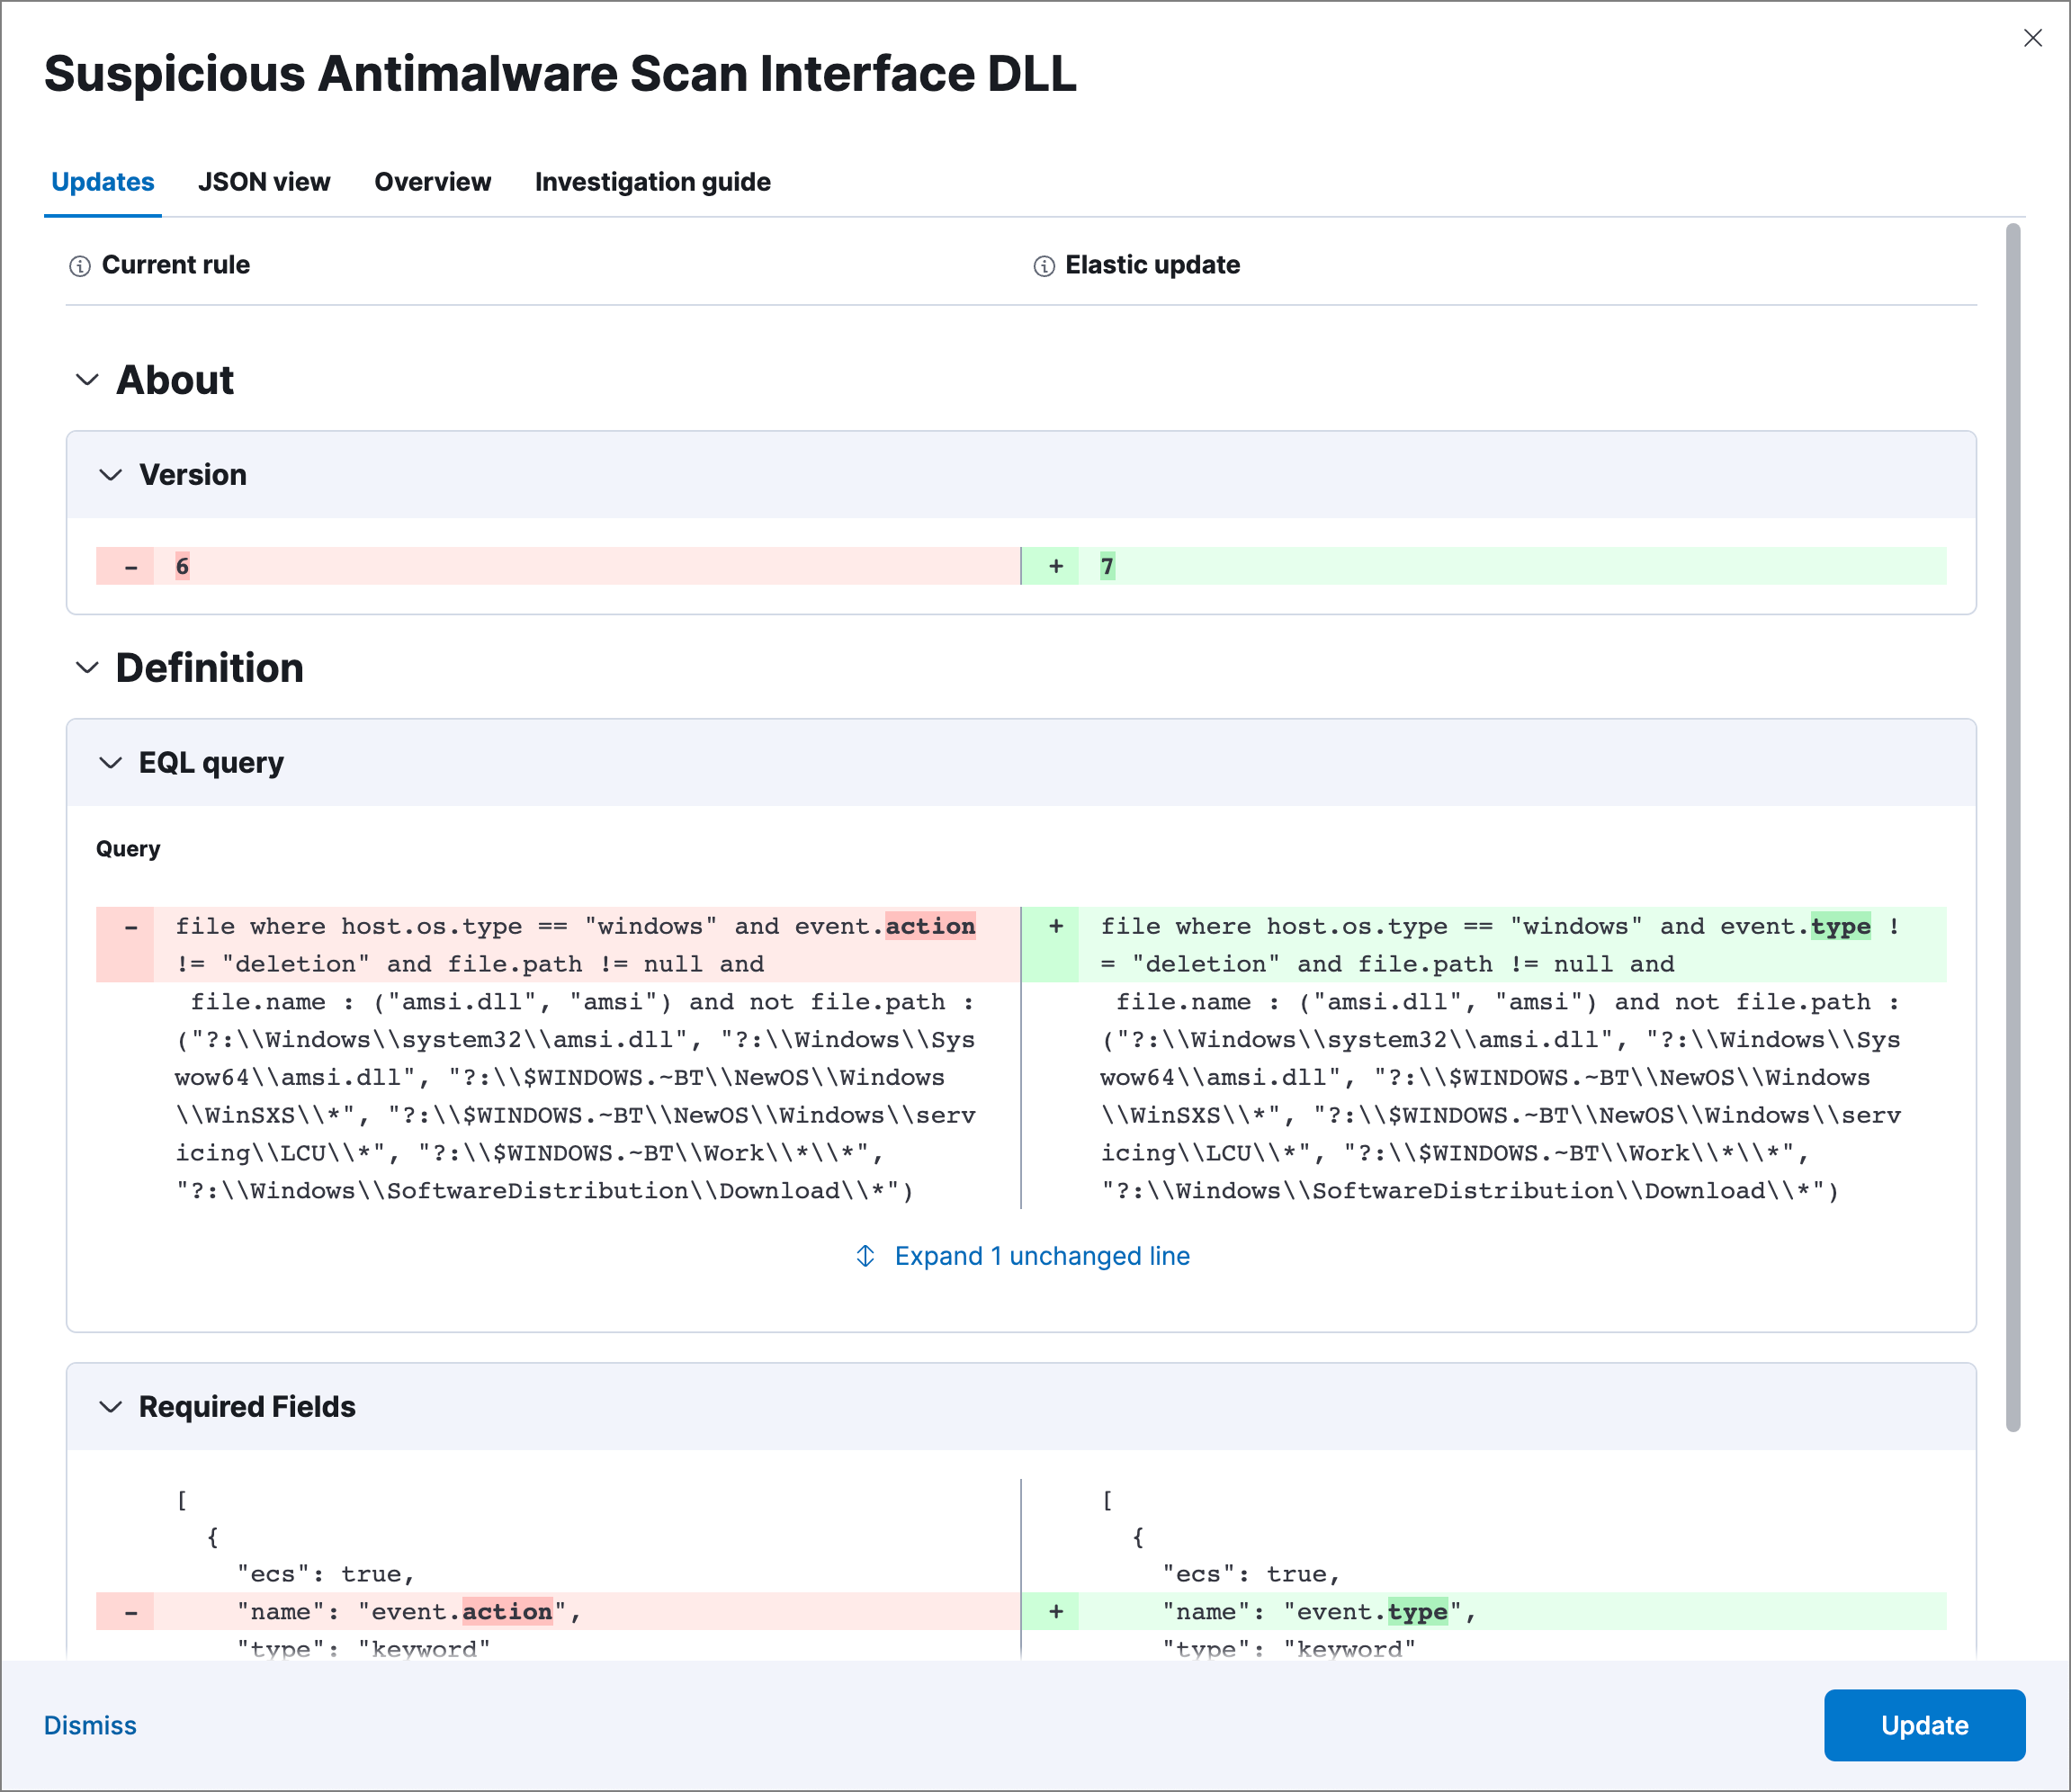Image resolution: width=2071 pixels, height=1792 pixels.
Task: Click the plus icon on version 7
Action: [1052, 565]
